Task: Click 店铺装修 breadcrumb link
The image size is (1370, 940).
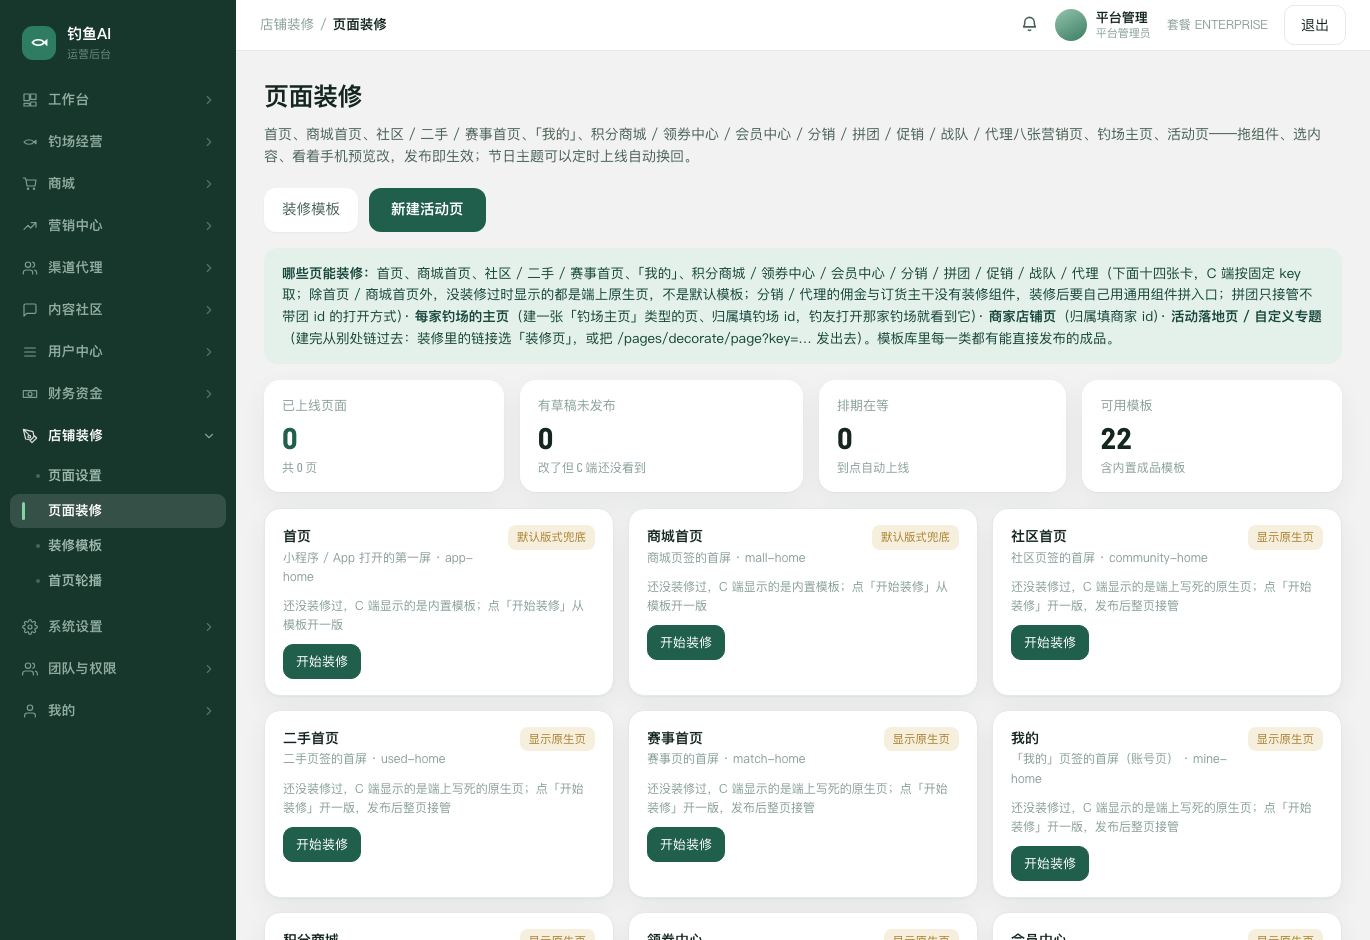Action: tap(287, 24)
